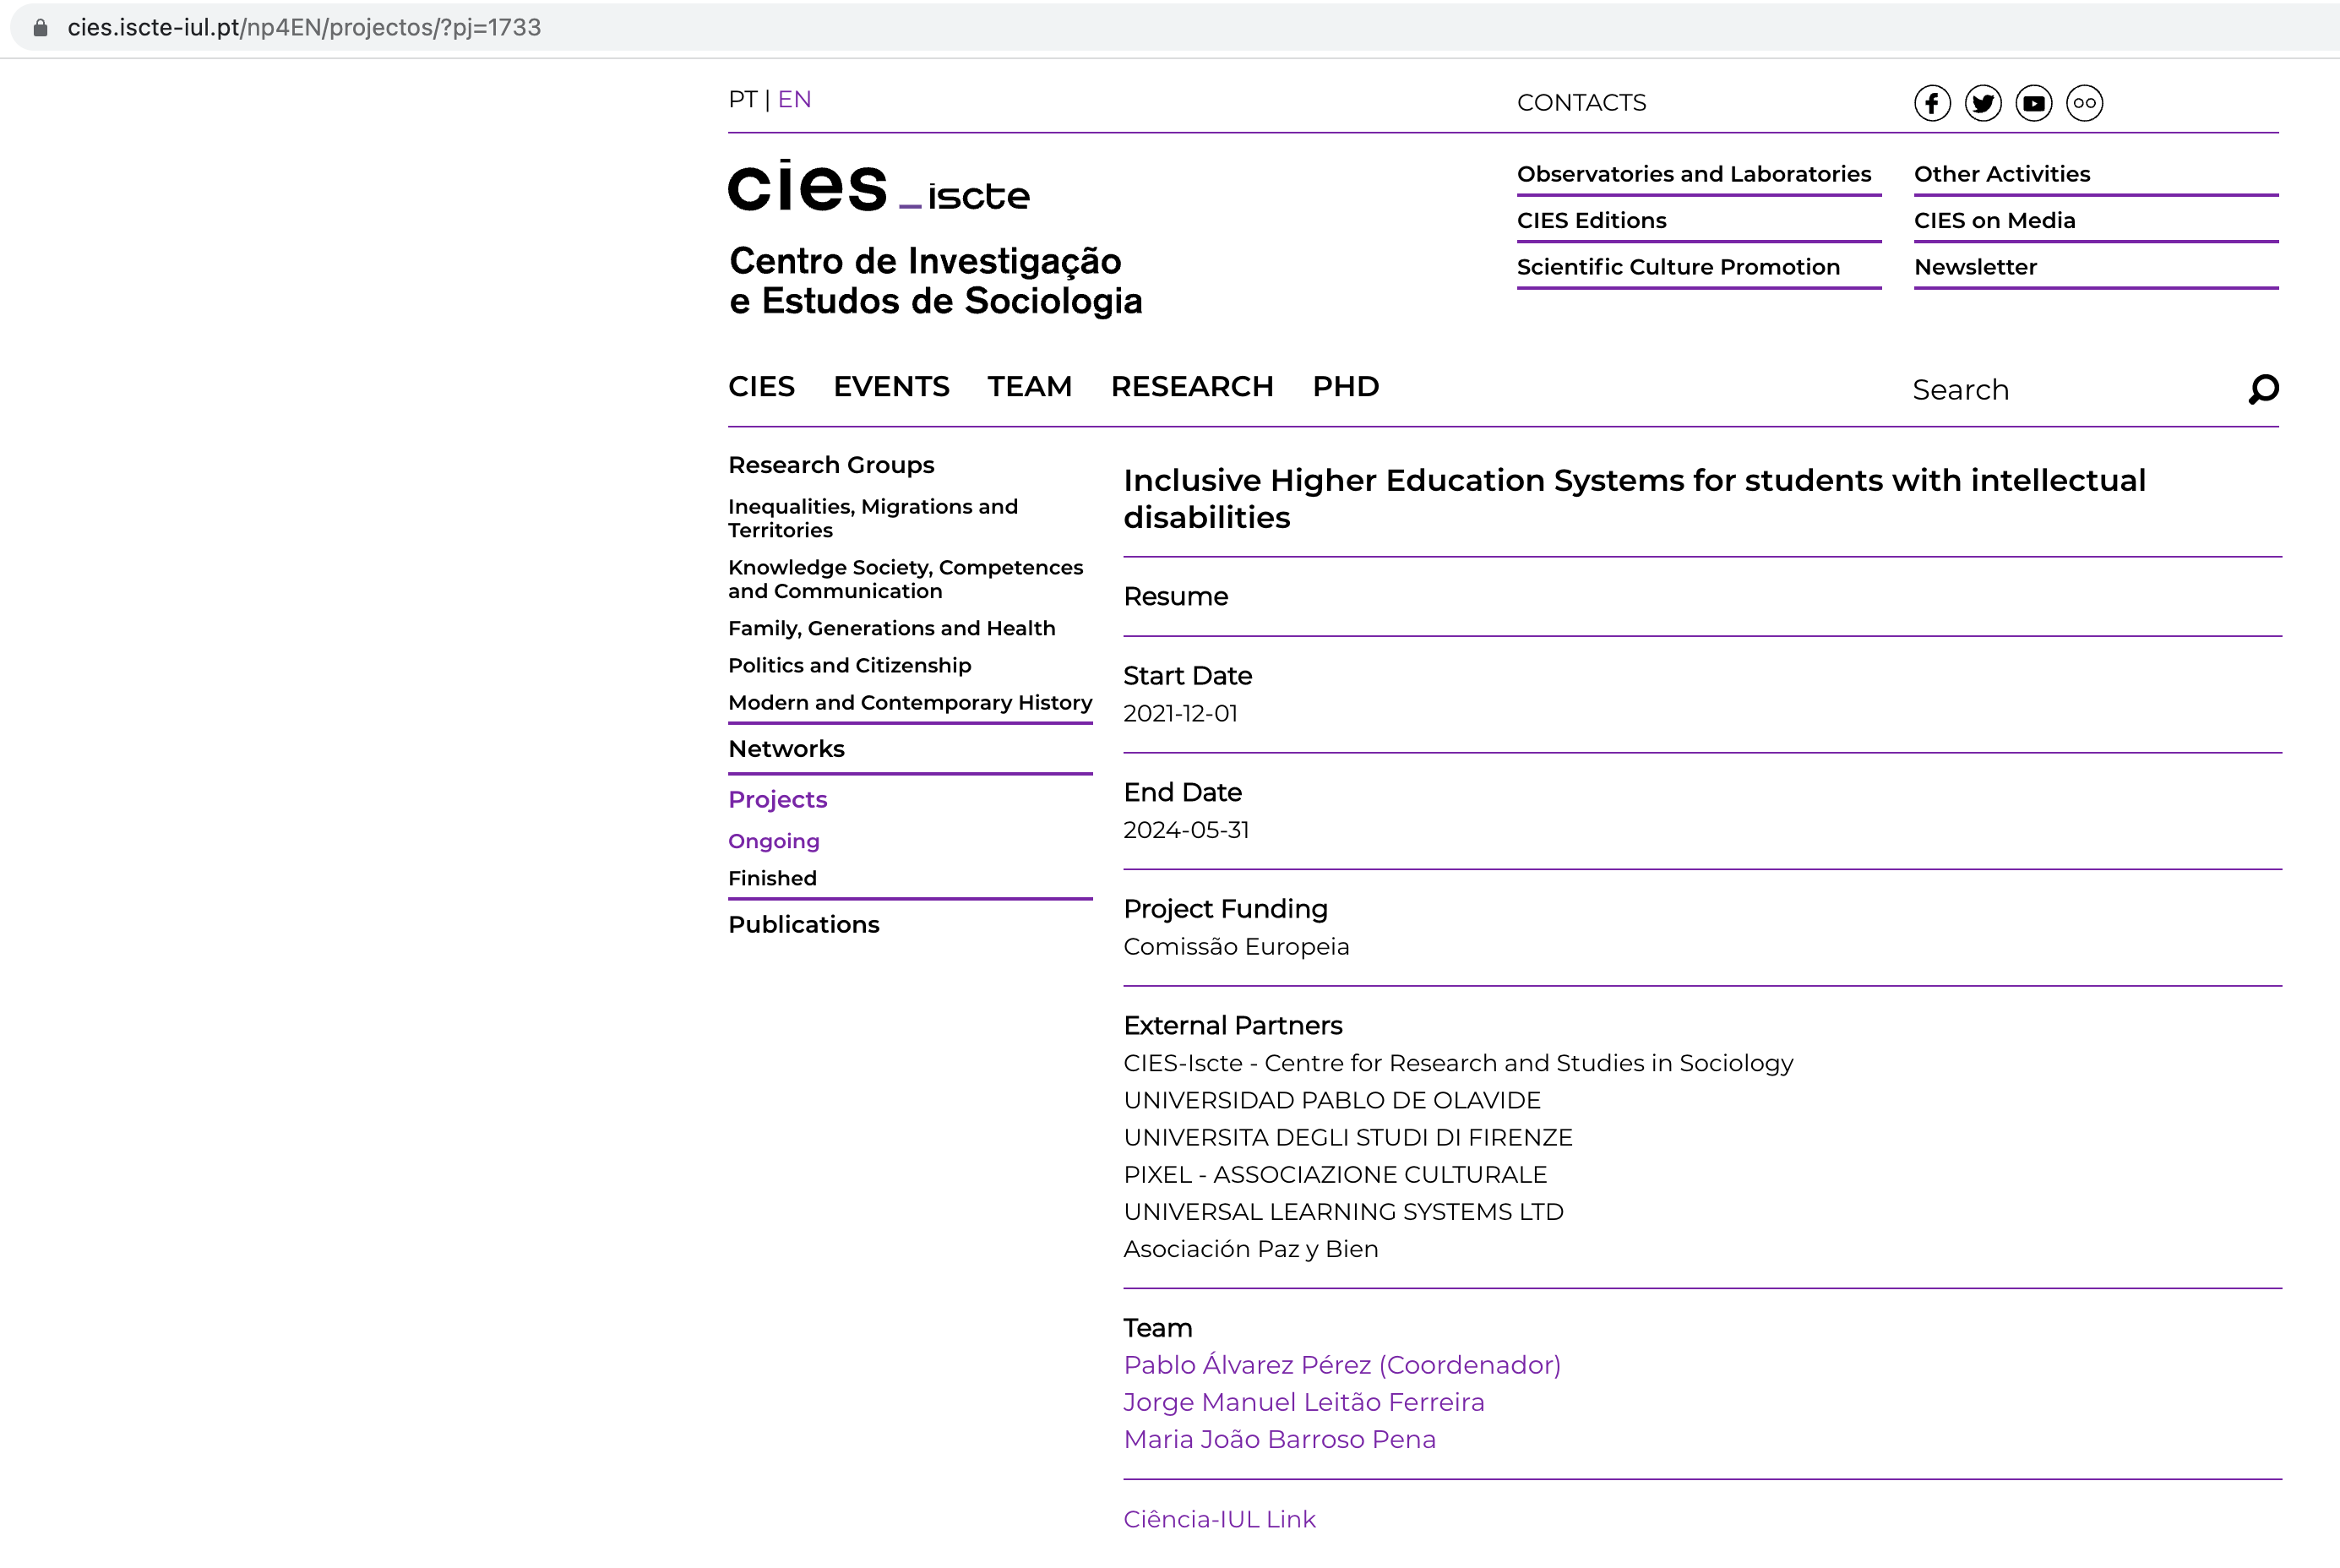Open Projects in the sidebar
The image size is (2340, 1568).
777,800
